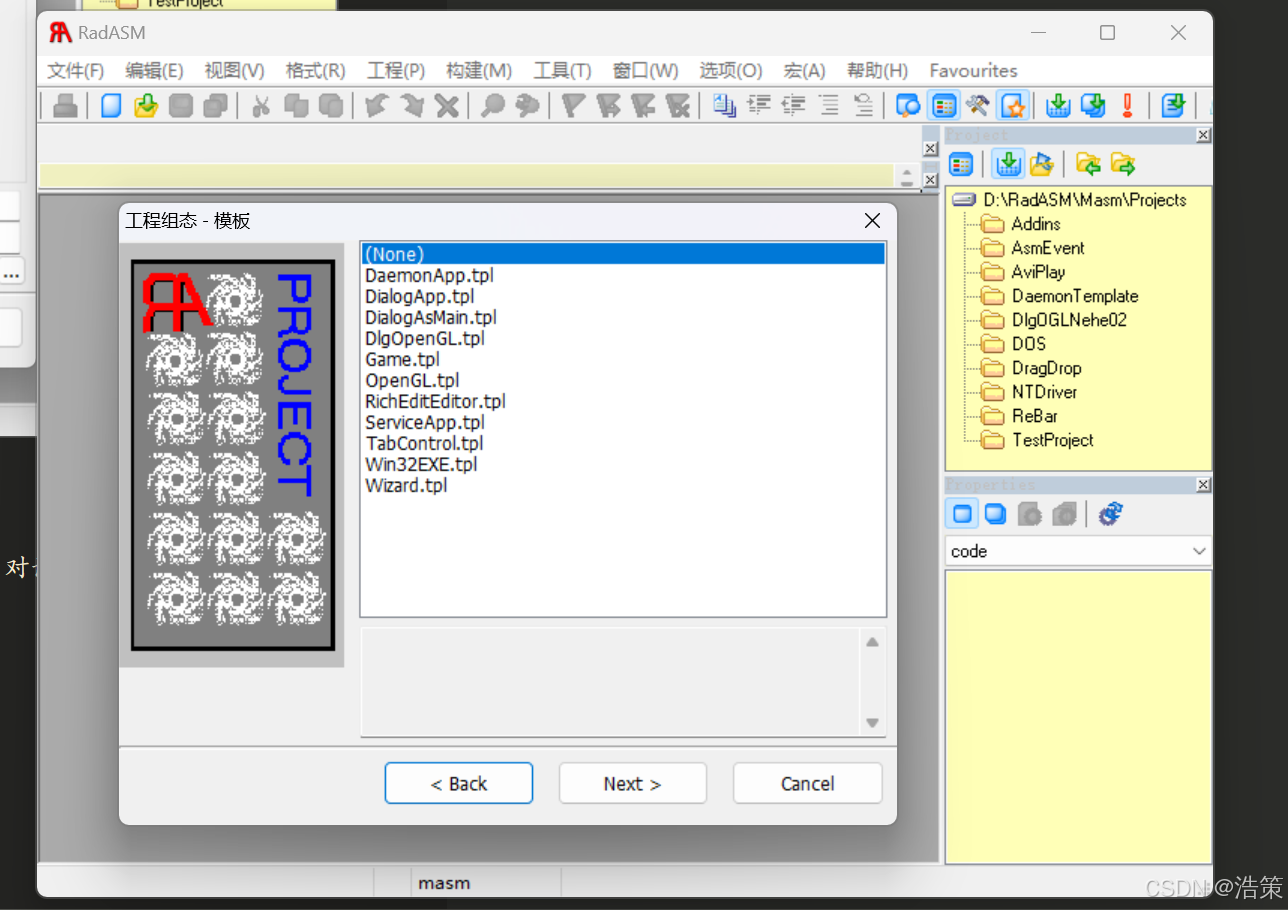
Task: Click the Next > button
Action: click(x=633, y=783)
